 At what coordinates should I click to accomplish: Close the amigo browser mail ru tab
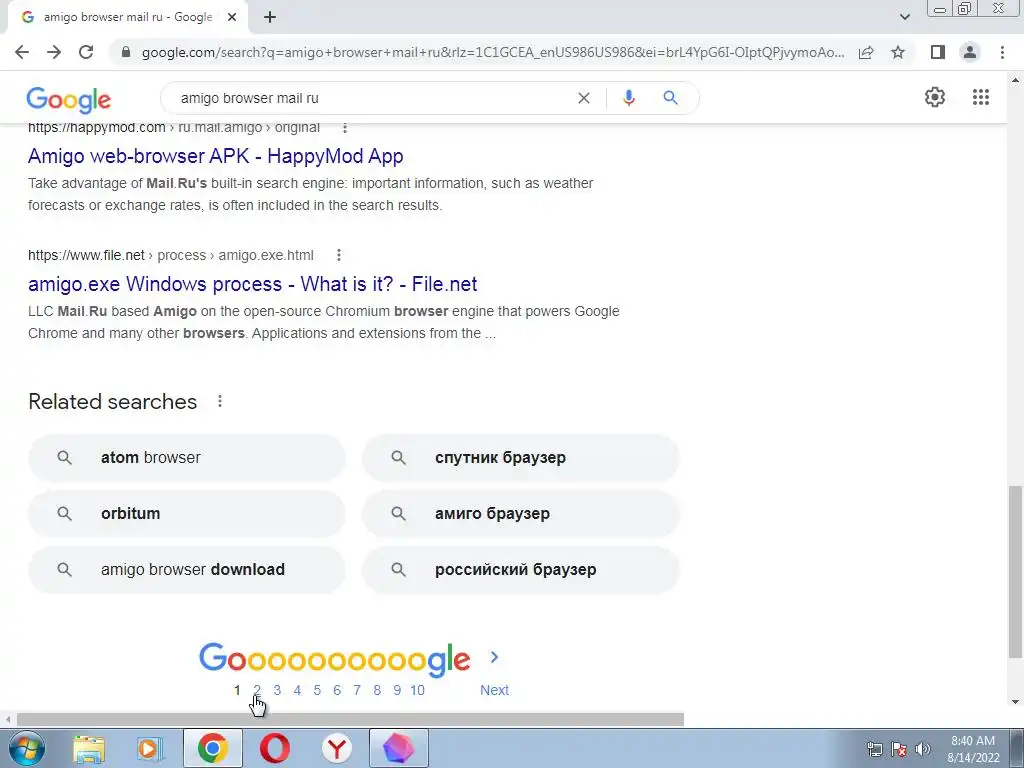point(232,18)
